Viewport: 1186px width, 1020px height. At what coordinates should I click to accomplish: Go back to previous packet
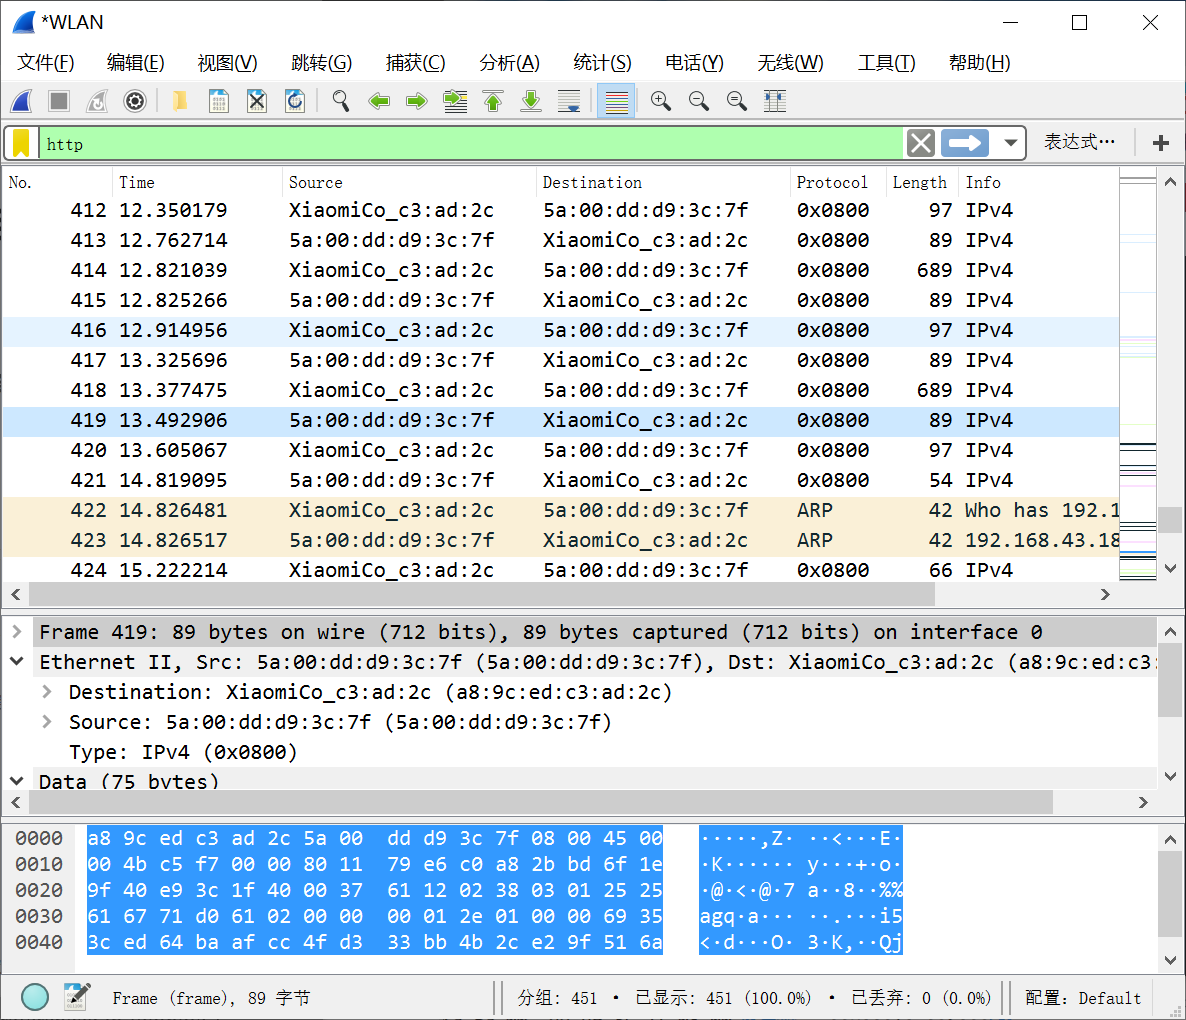click(378, 101)
